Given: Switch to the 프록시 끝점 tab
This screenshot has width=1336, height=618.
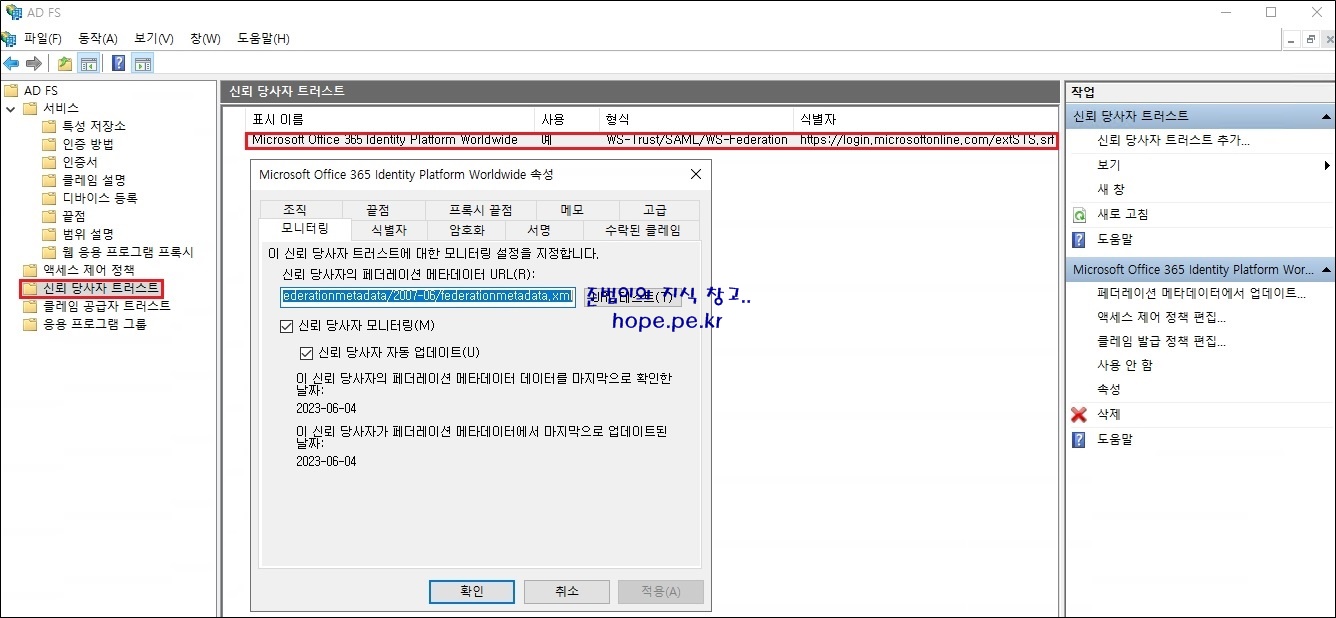Looking at the screenshot, I should tap(480, 210).
